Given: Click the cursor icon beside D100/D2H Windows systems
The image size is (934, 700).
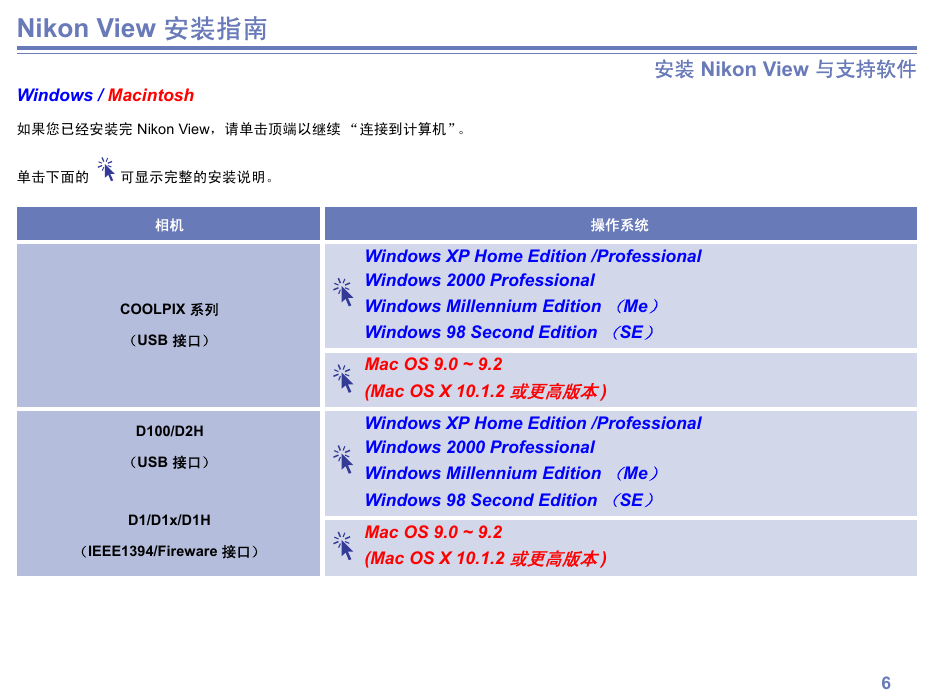Looking at the screenshot, I should pyautogui.click(x=344, y=459).
